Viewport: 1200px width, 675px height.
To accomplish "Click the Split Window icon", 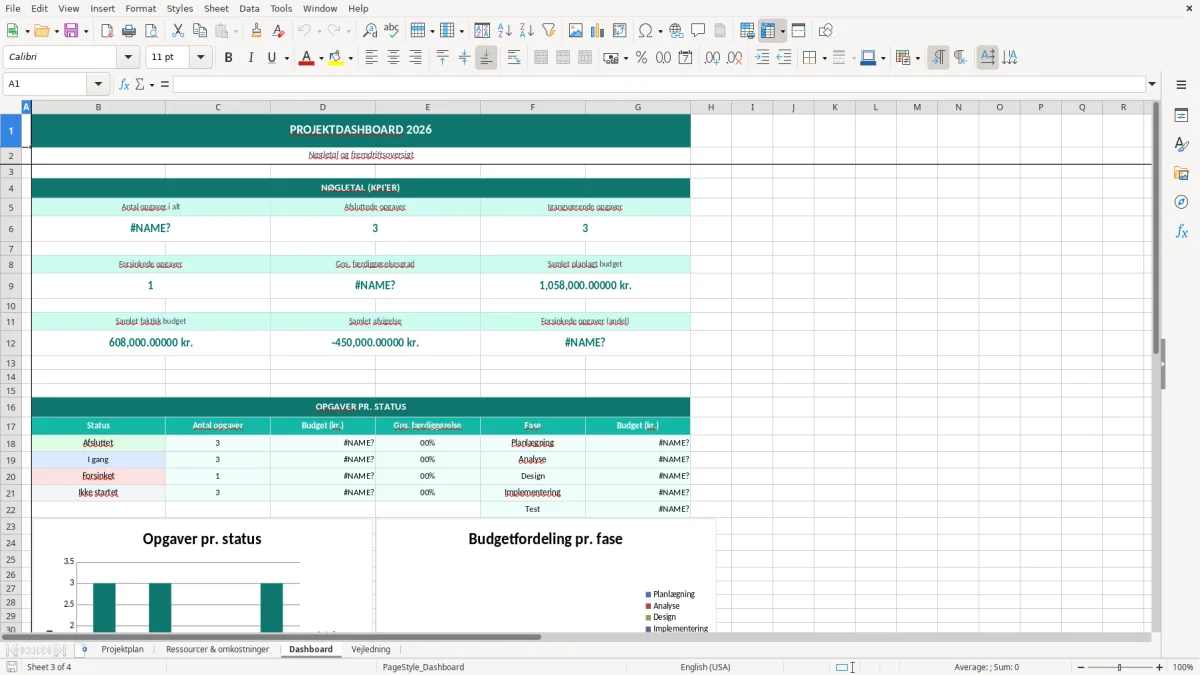I will point(798,31).
